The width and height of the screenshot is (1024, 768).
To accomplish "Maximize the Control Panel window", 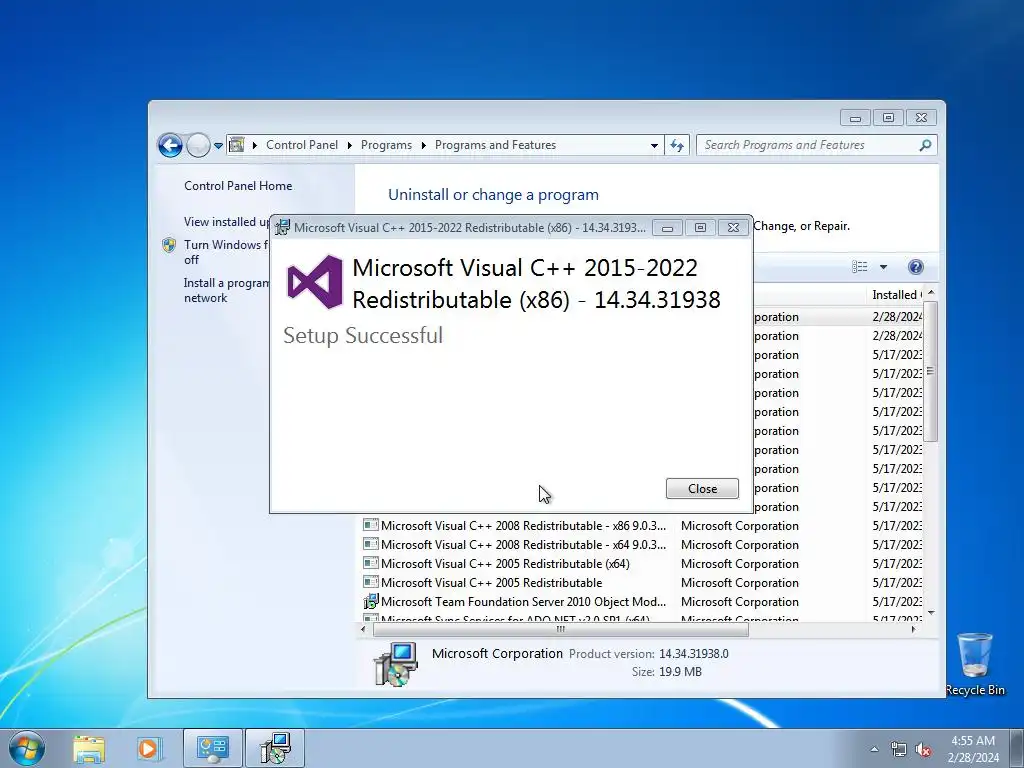I will (888, 118).
